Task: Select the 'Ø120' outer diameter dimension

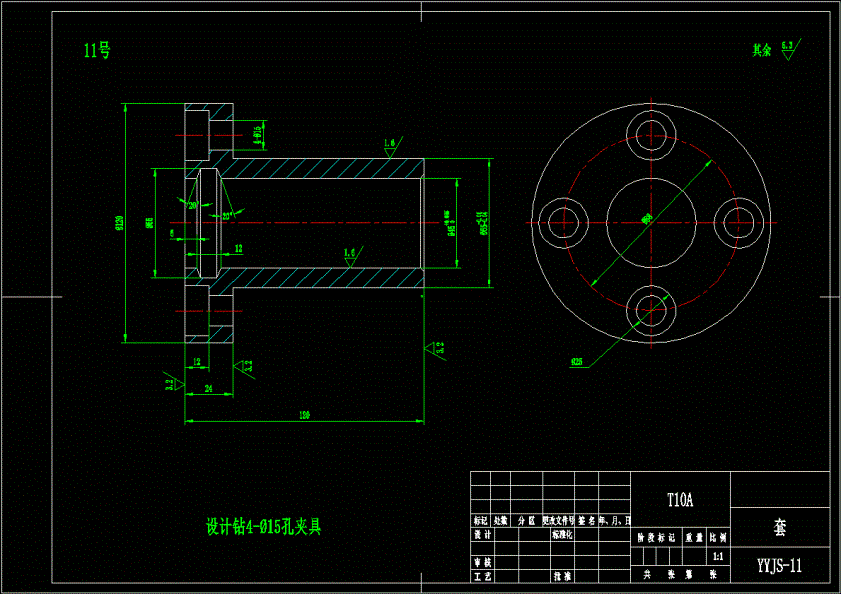Action: click(x=119, y=223)
